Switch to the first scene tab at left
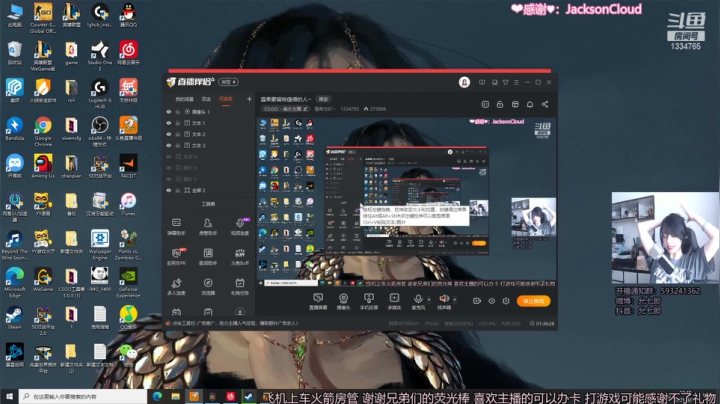Image resolution: width=720 pixels, height=404 pixels. [x=185, y=99]
